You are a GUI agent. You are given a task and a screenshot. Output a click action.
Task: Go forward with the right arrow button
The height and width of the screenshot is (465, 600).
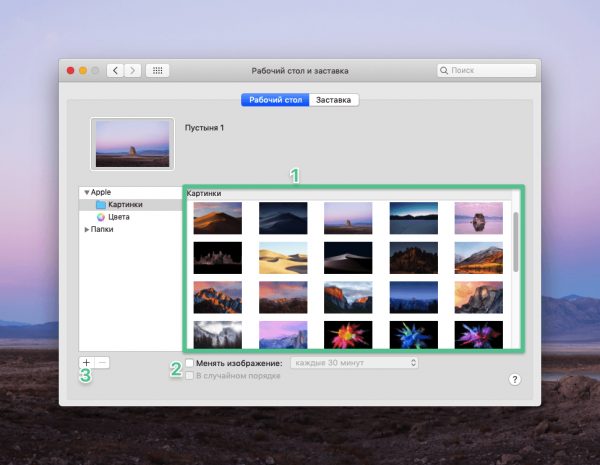click(132, 70)
